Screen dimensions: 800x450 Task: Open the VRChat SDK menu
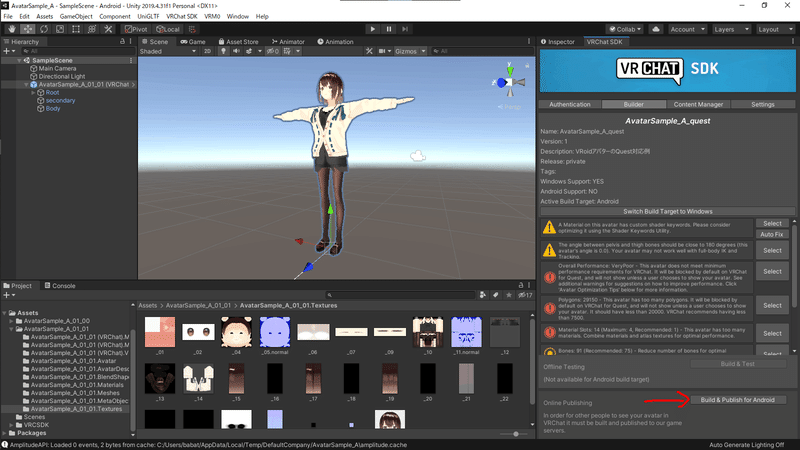pyautogui.click(x=182, y=16)
